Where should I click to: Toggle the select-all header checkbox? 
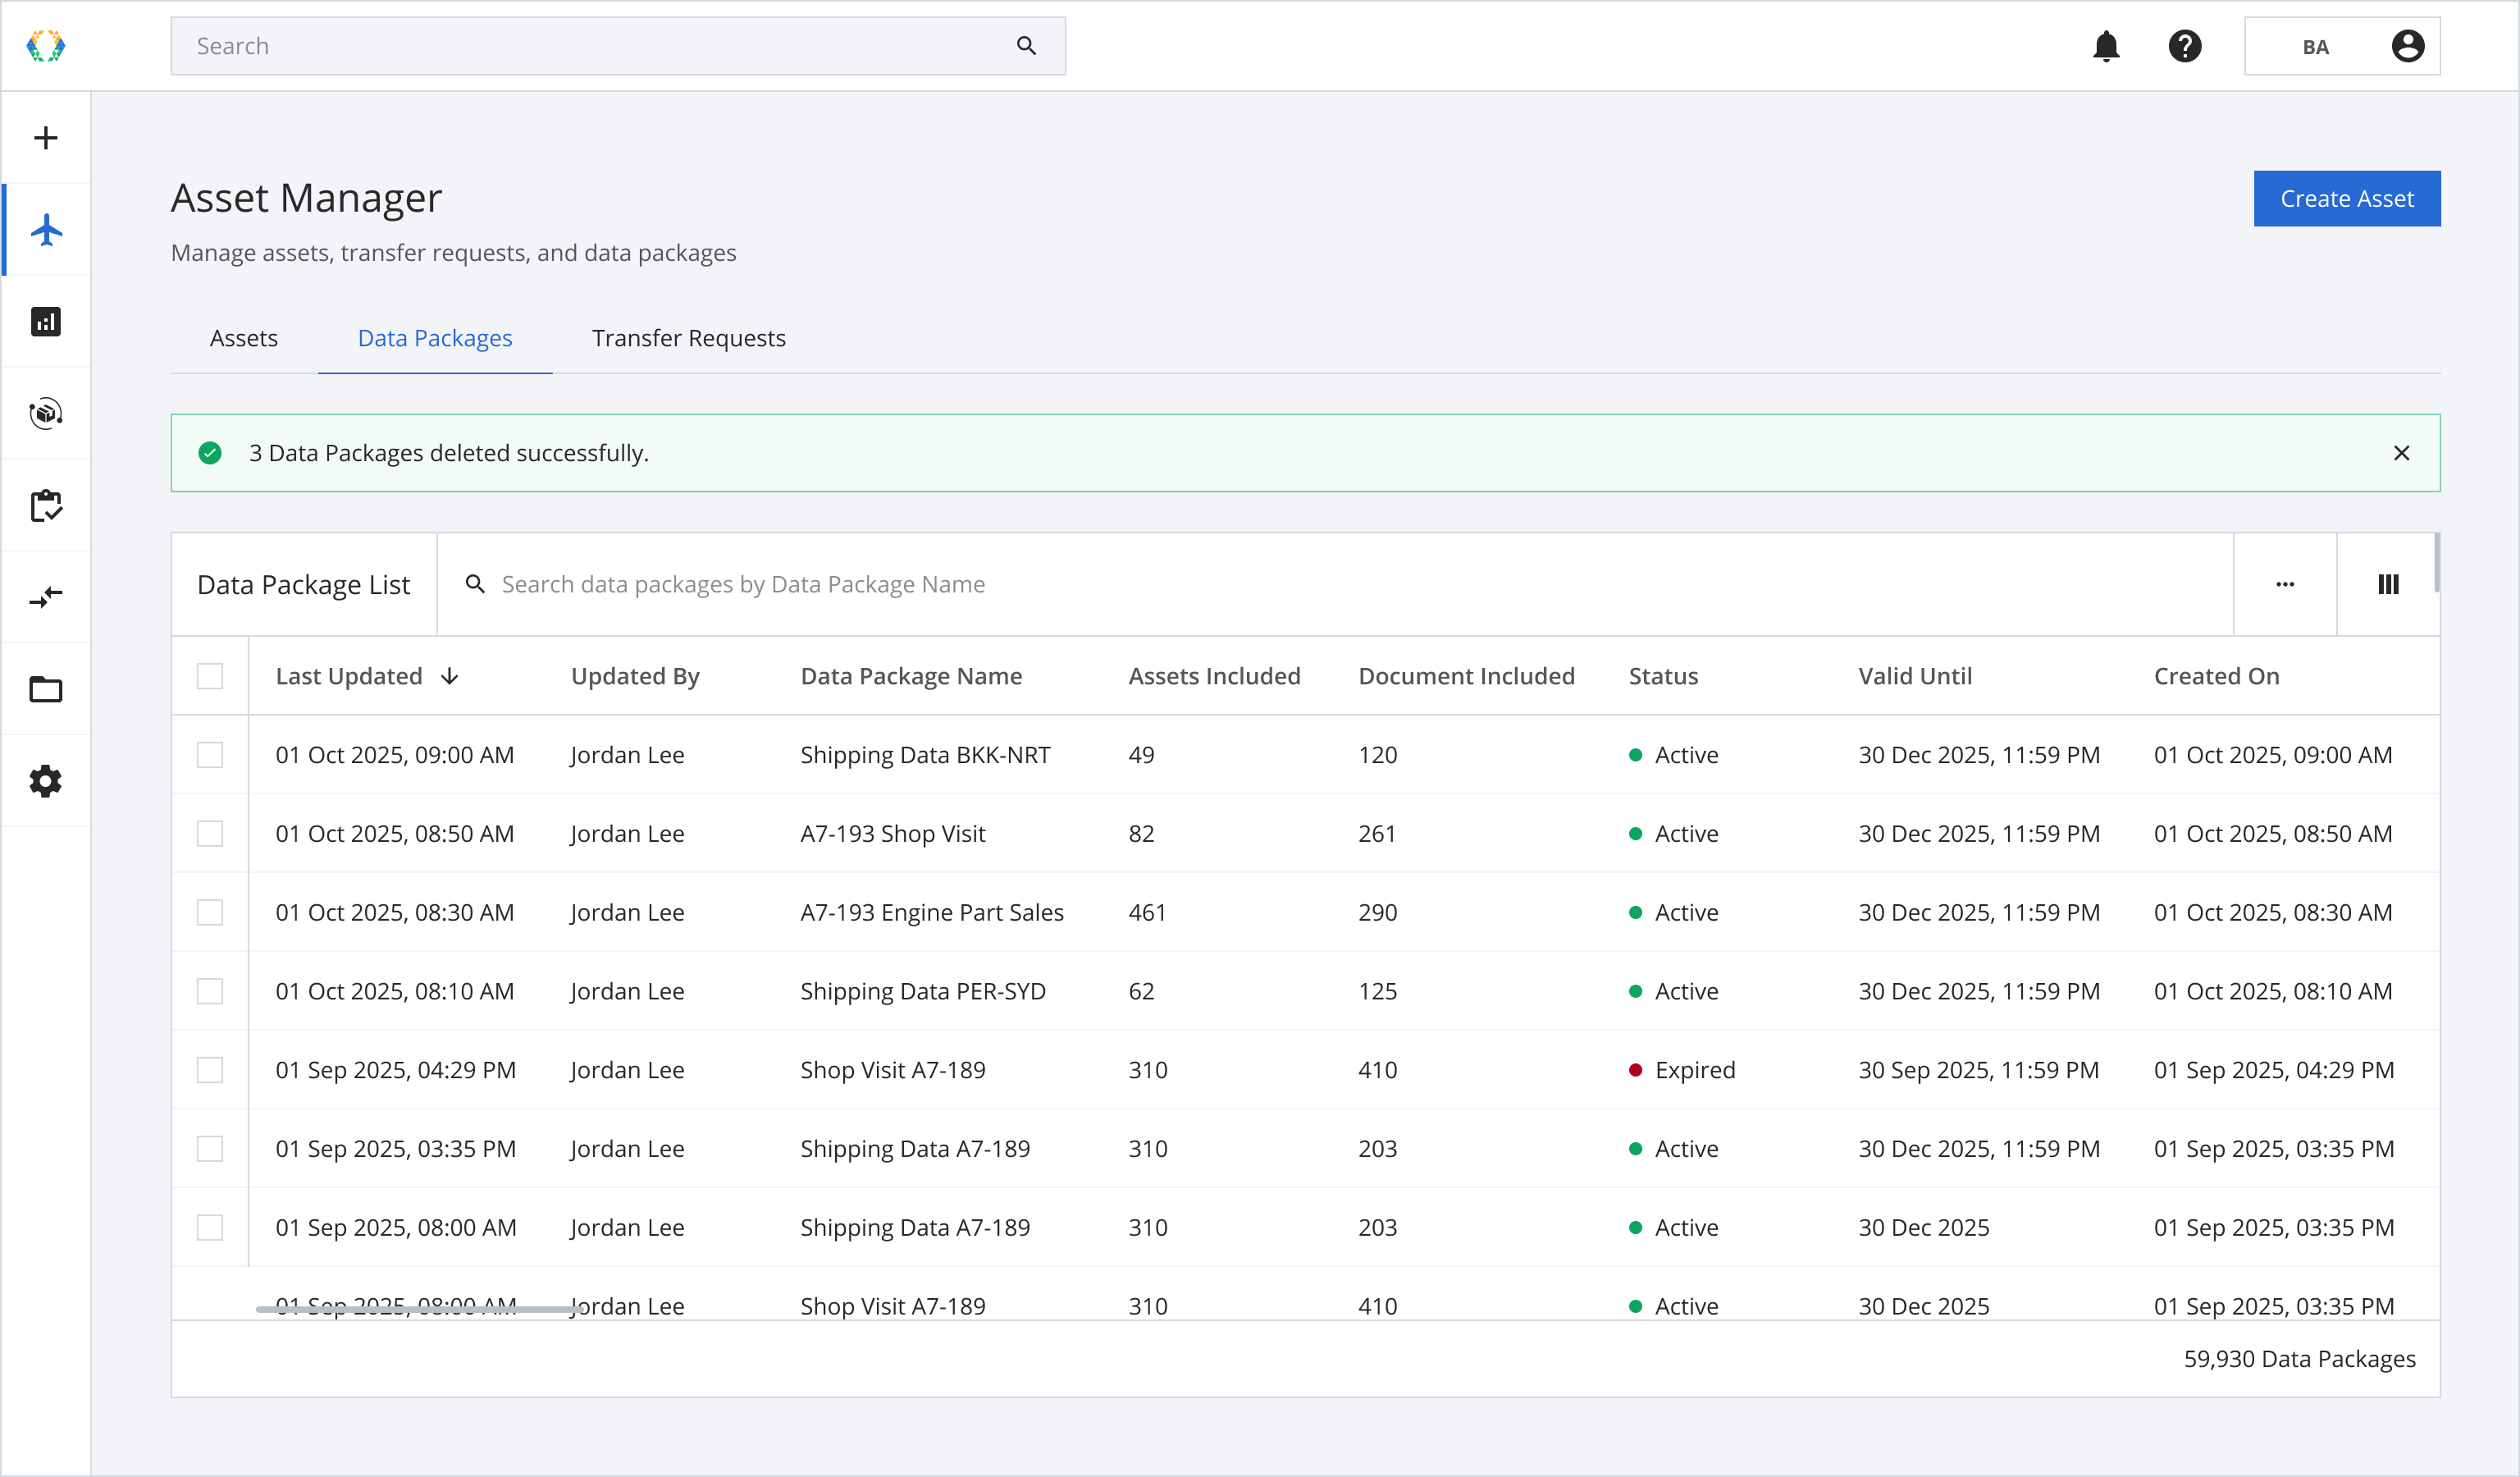coord(210,676)
